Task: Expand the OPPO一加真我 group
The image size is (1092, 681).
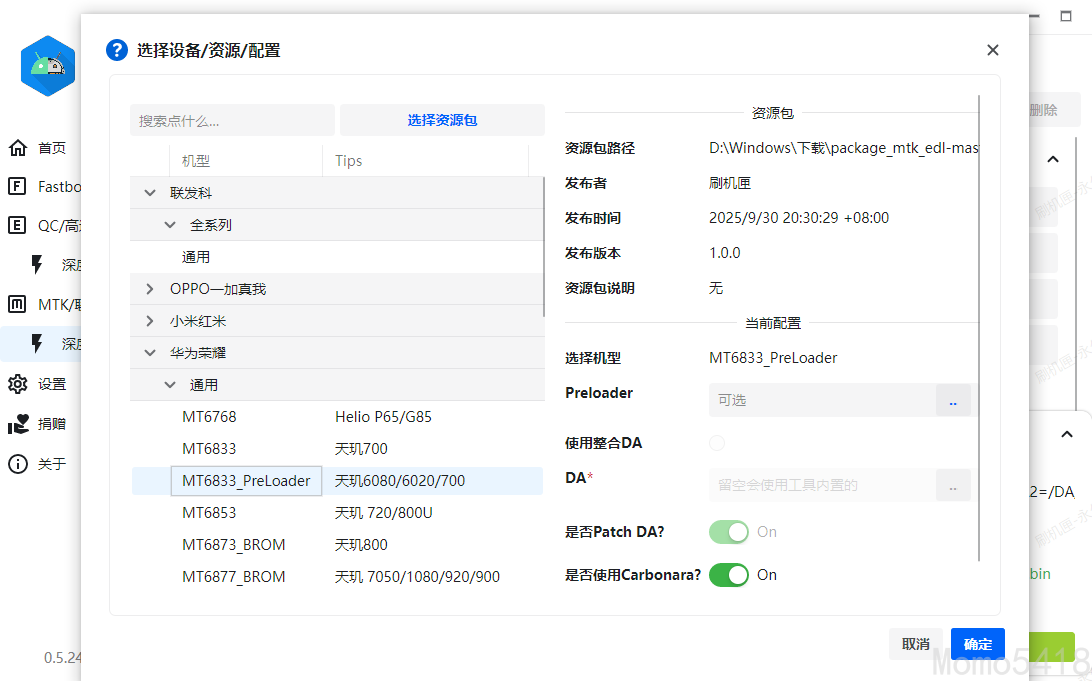Action: (150, 289)
